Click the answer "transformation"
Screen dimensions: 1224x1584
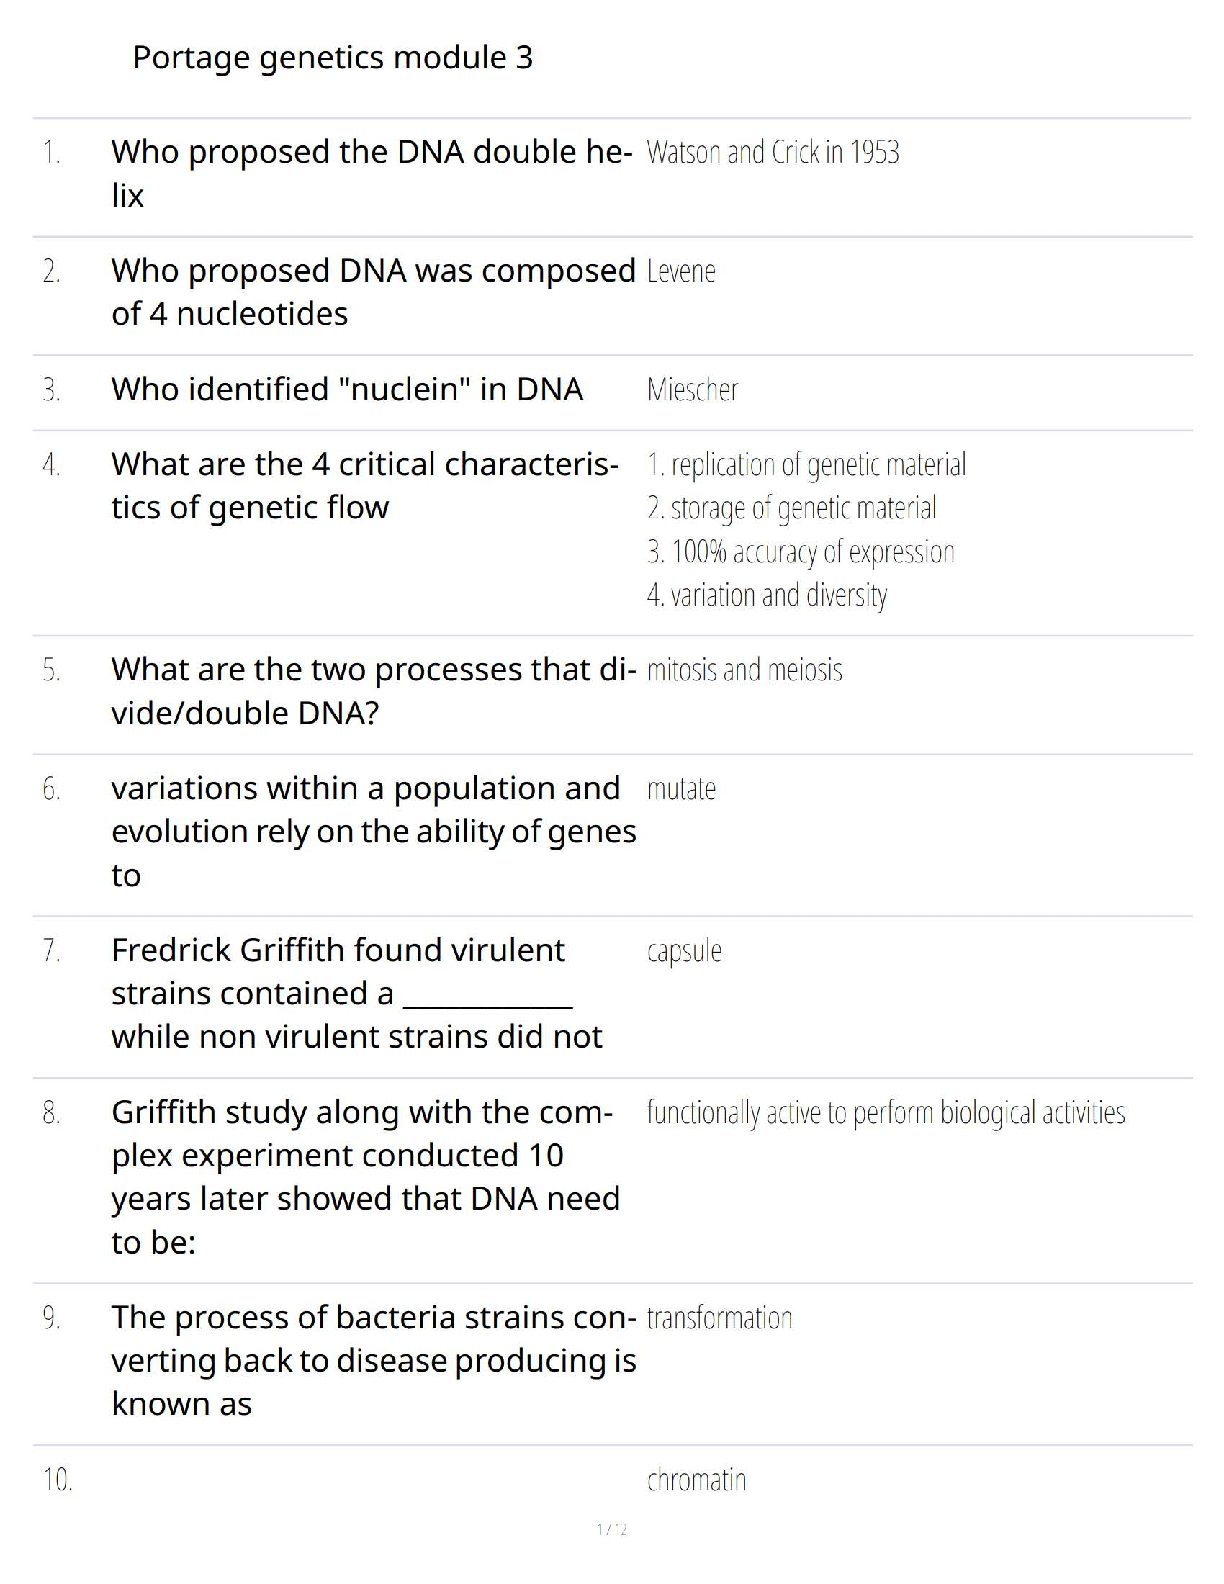(719, 1318)
